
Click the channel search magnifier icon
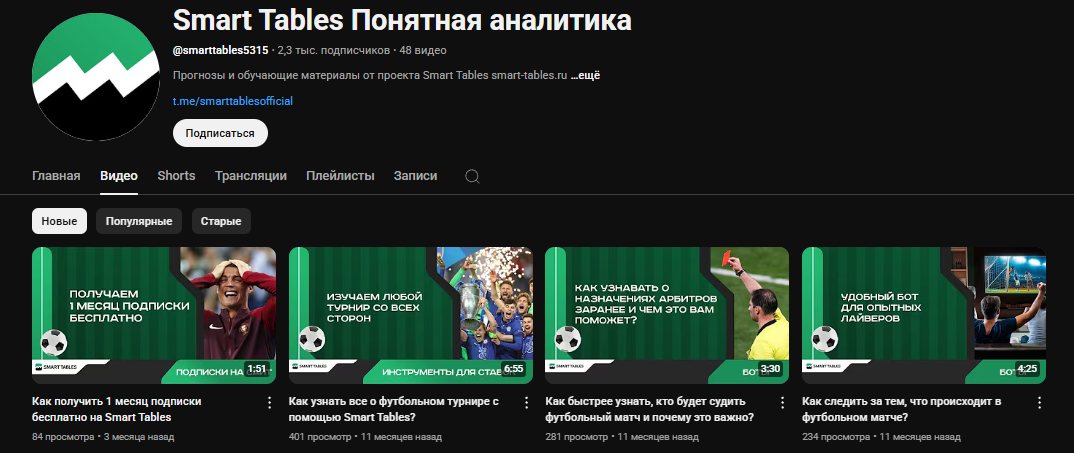pos(472,176)
